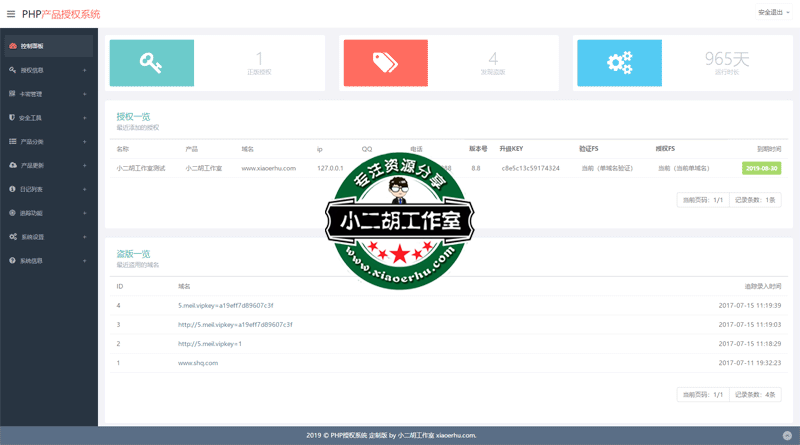Toggle the hamburger sidebar menu
Image resolution: width=800 pixels, height=445 pixels.
coord(11,14)
